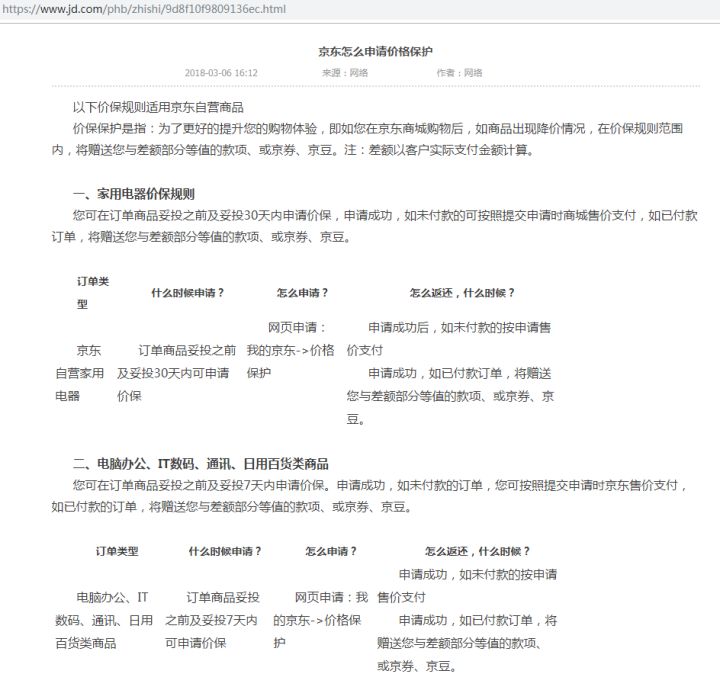This screenshot has height=690, width=720.
Task: Click second table header 订单类型
Action: pyautogui.click(x=117, y=551)
